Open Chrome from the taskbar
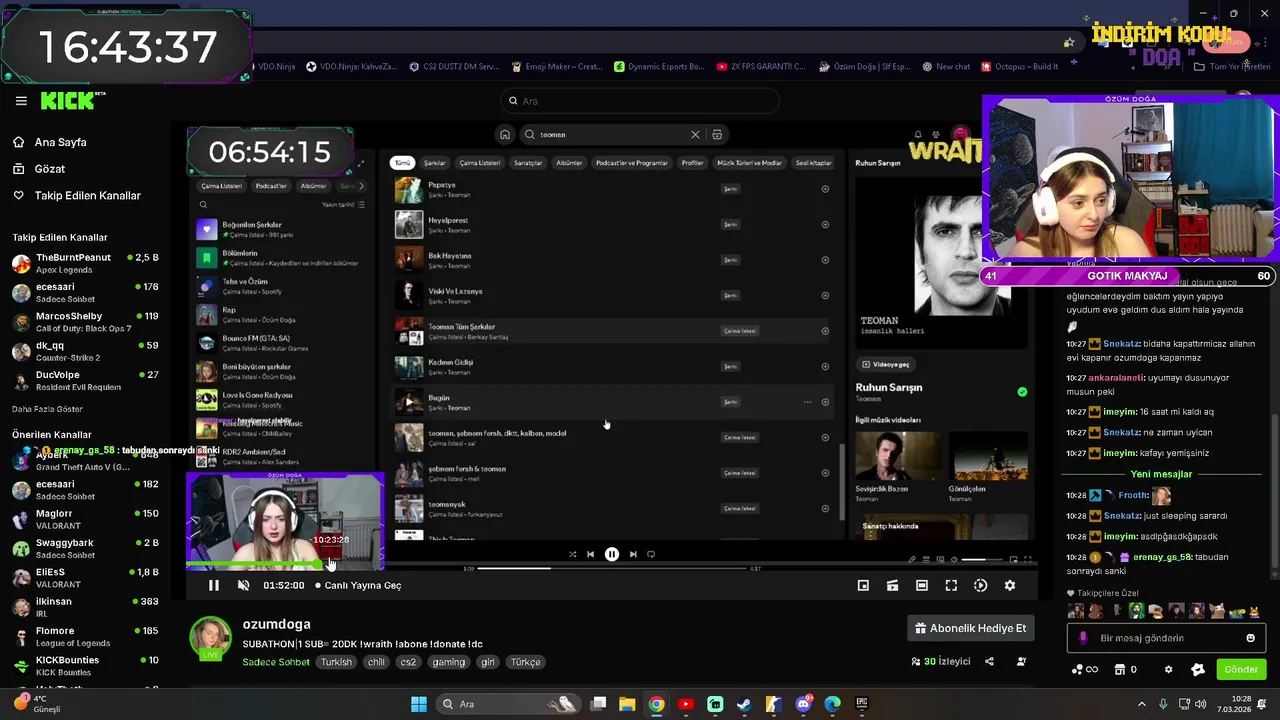This screenshot has width=1280, height=720. click(x=656, y=704)
